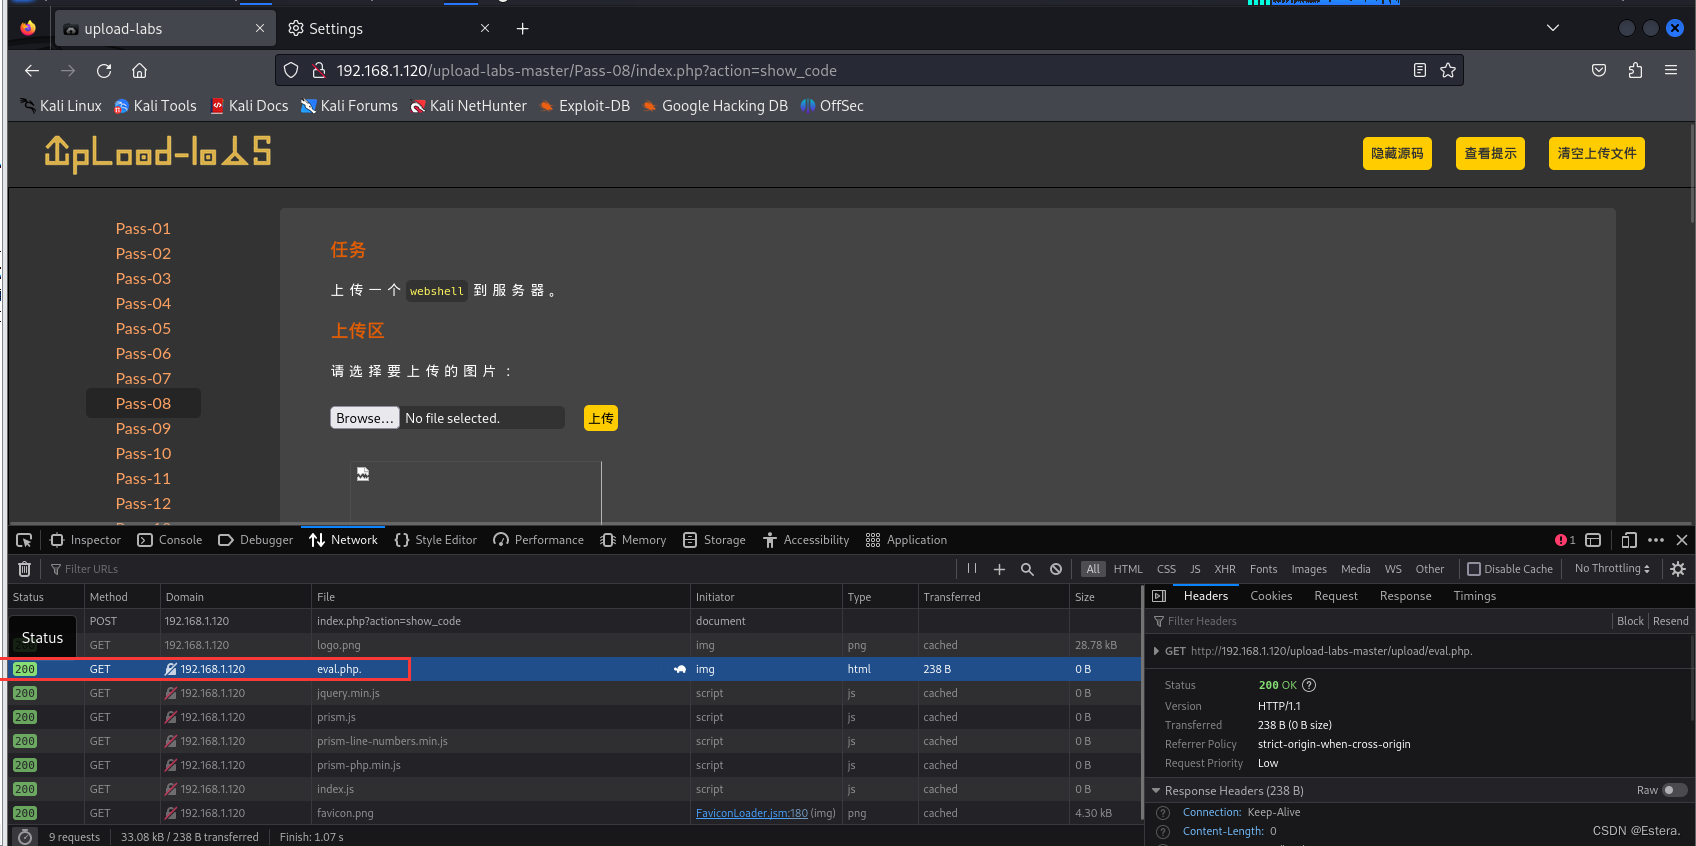This screenshot has width=1696, height=846.
Task: Focus the Filter Headers input field
Action: pyautogui.click(x=1380, y=621)
